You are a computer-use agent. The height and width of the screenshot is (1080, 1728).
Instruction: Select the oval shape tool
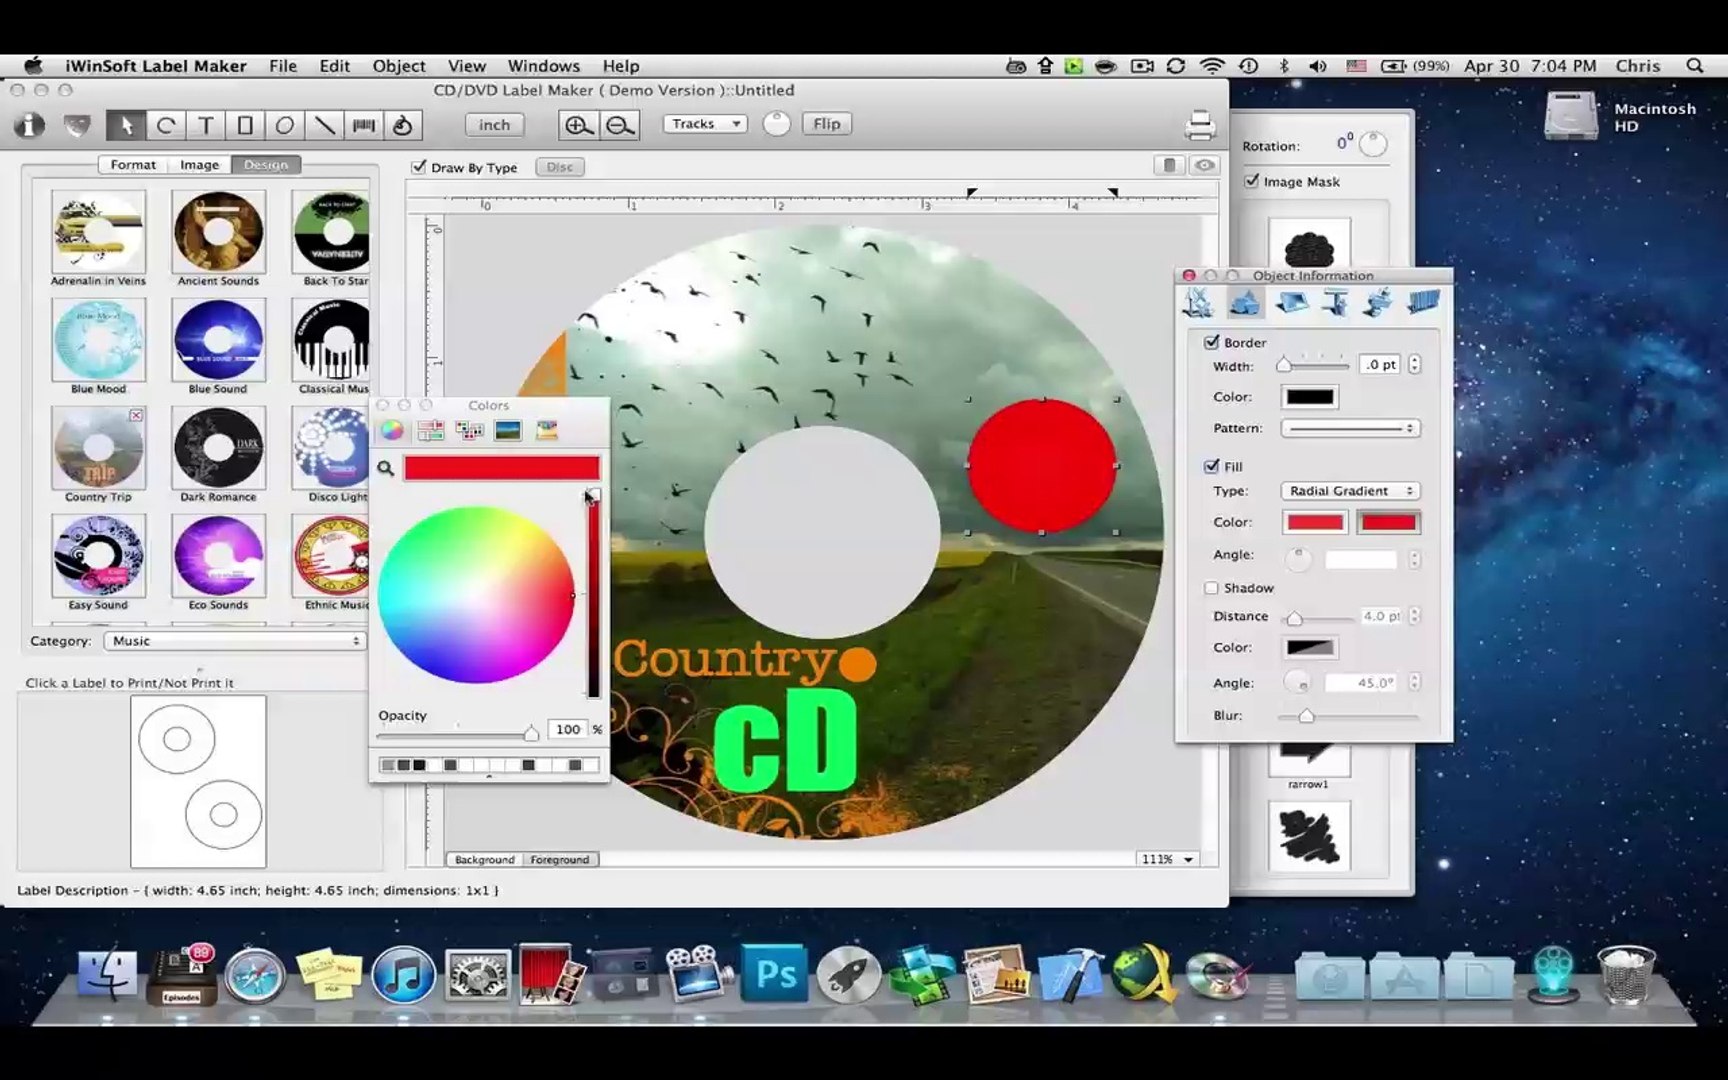click(x=285, y=125)
